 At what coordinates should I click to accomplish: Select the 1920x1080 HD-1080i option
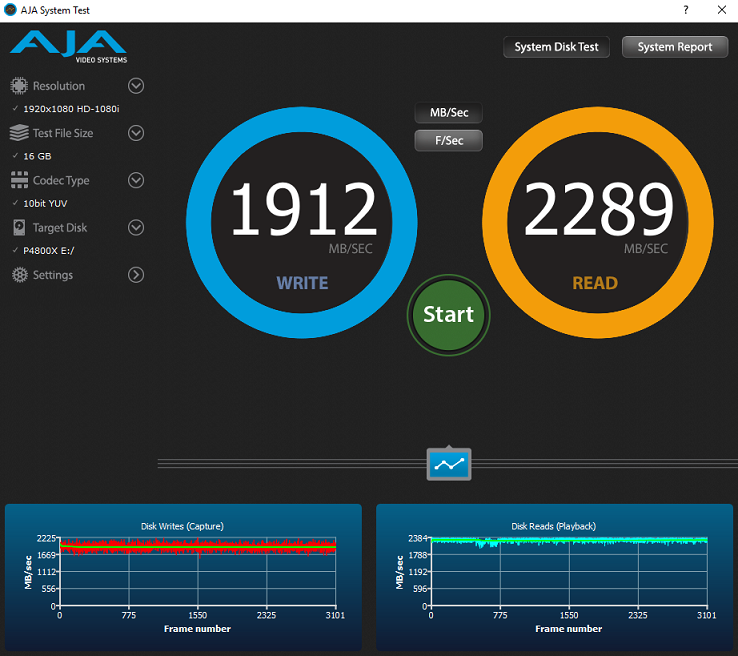click(72, 109)
